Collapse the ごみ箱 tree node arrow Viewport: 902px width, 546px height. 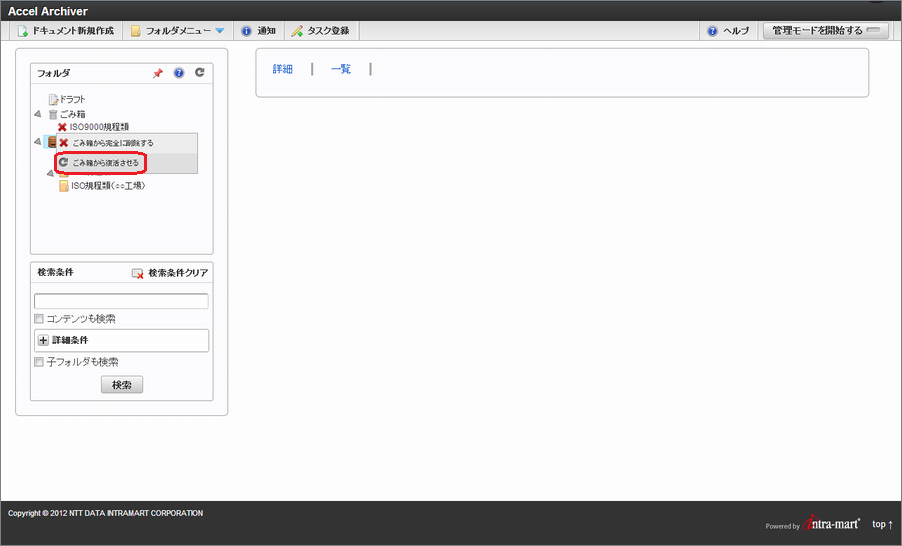coord(38,114)
